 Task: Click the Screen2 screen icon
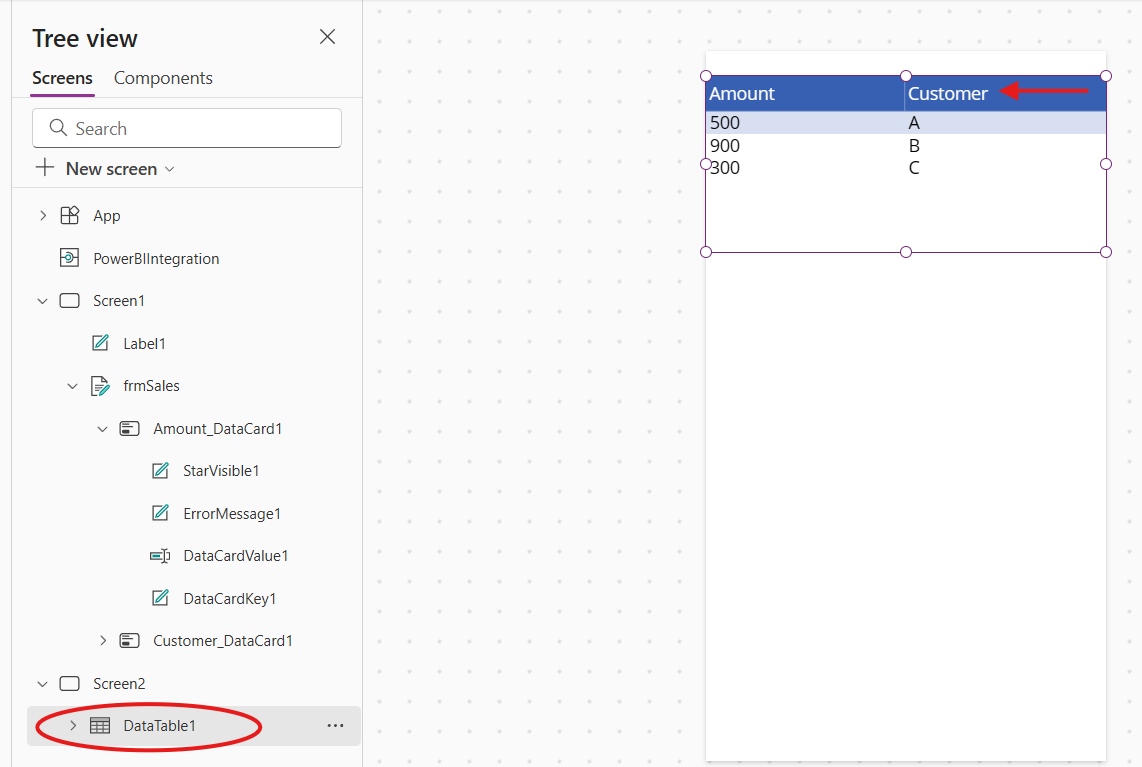coord(69,683)
